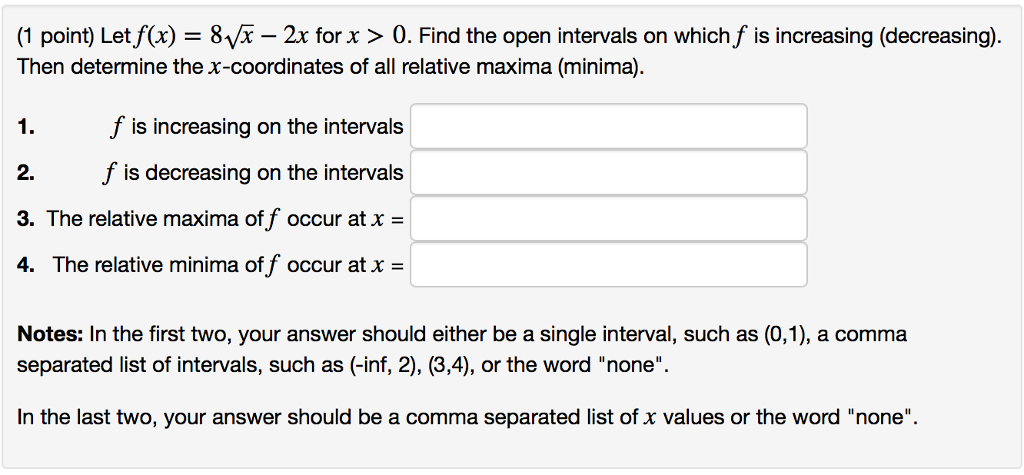Click the word "none" in the Notes paragraph
This screenshot has width=1024, height=475.
(x=629, y=363)
